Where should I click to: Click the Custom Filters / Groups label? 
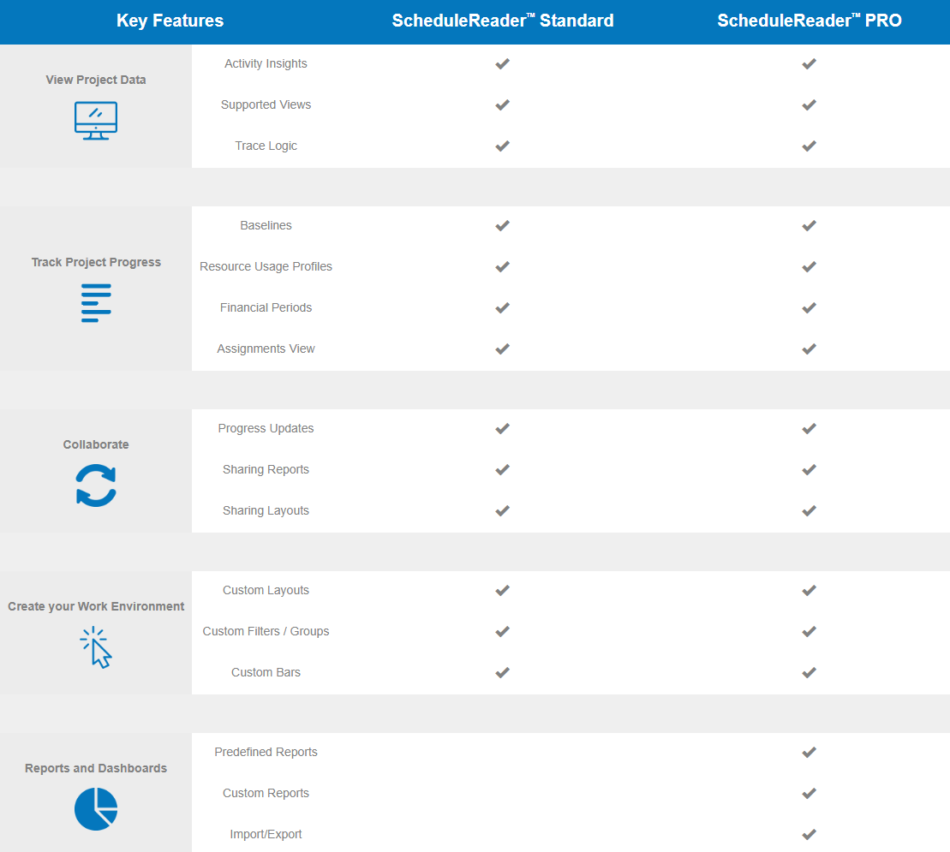[266, 631]
